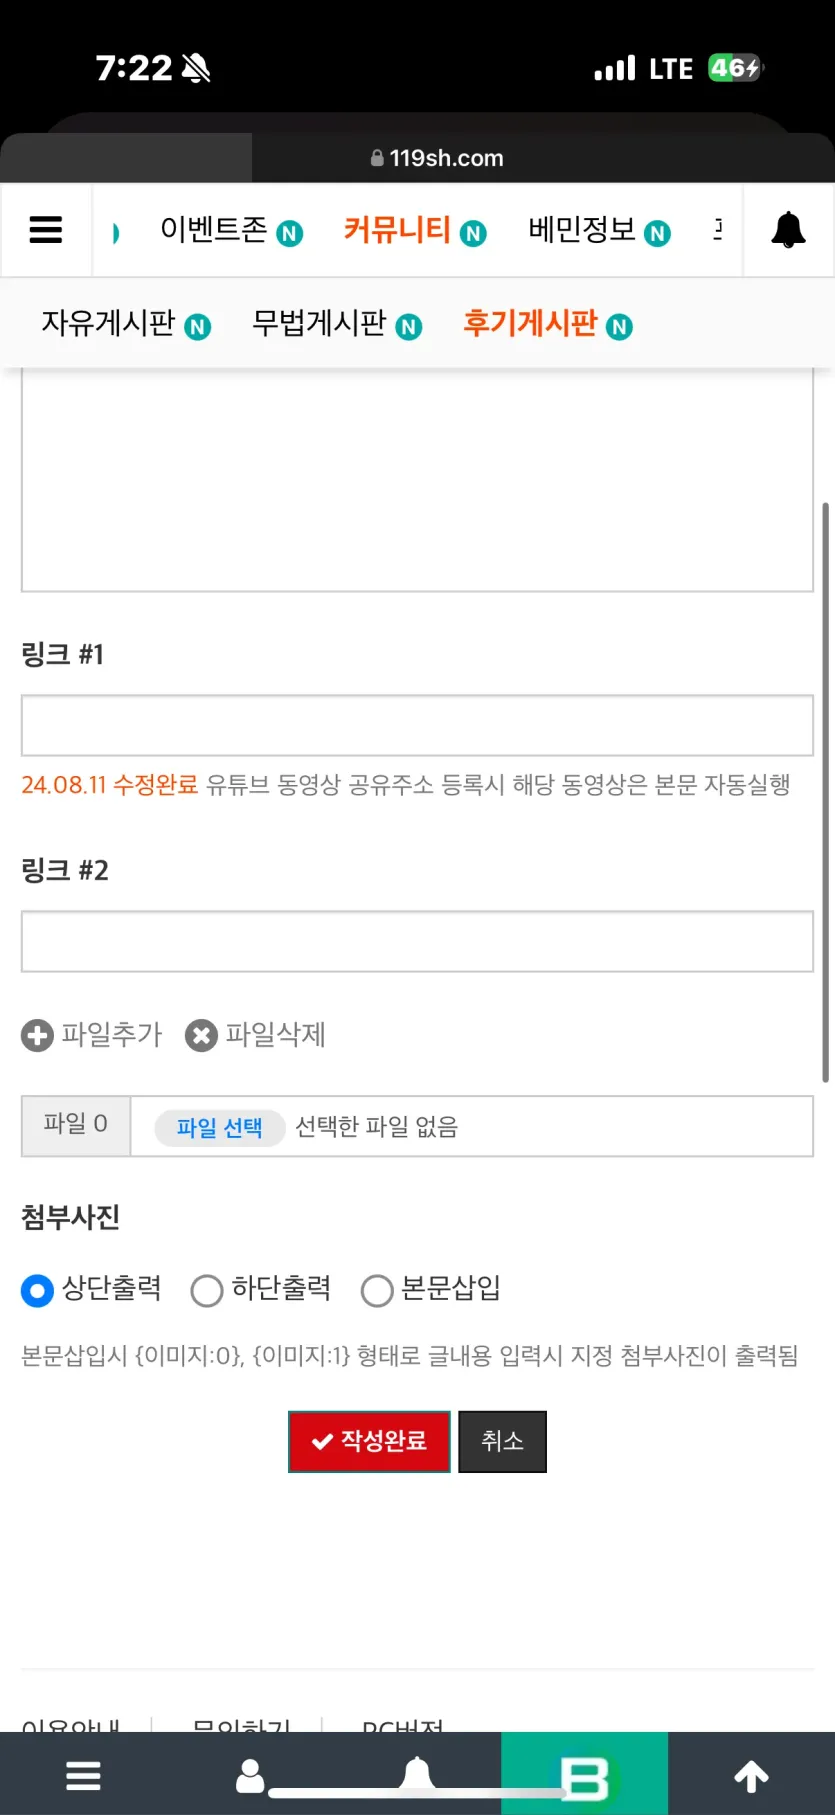The width and height of the screenshot is (835, 1815).
Task: Click the 취소 cancel button
Action: [x=502, y=1441]
